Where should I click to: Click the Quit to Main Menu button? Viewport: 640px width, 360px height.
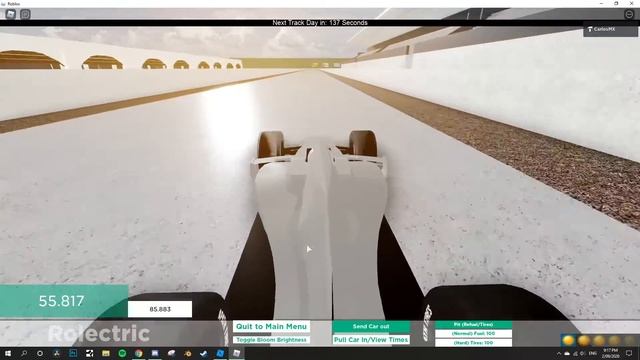(271, 327)
